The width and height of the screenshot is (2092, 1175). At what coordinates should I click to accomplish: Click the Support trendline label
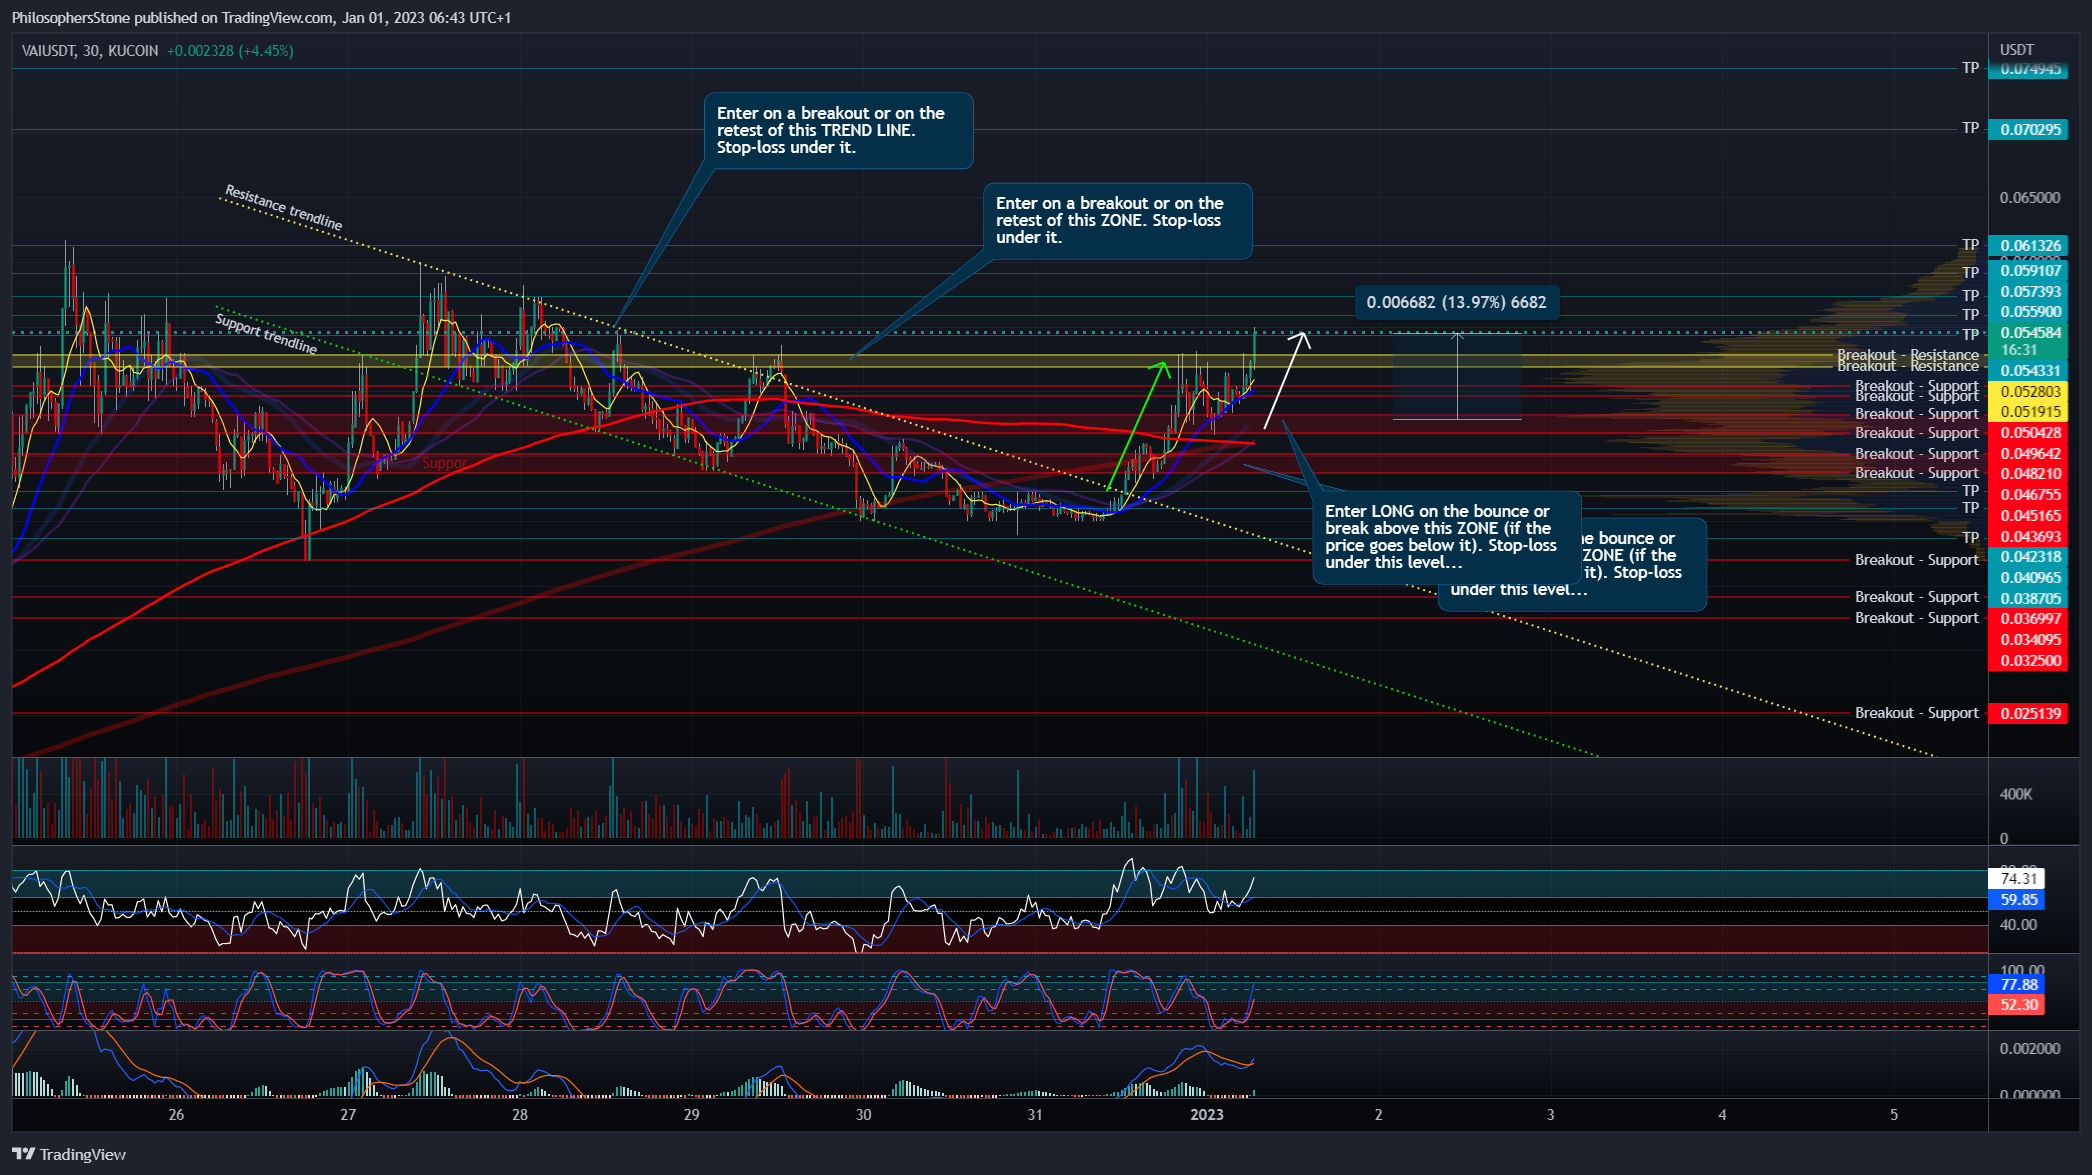point(267,333)
